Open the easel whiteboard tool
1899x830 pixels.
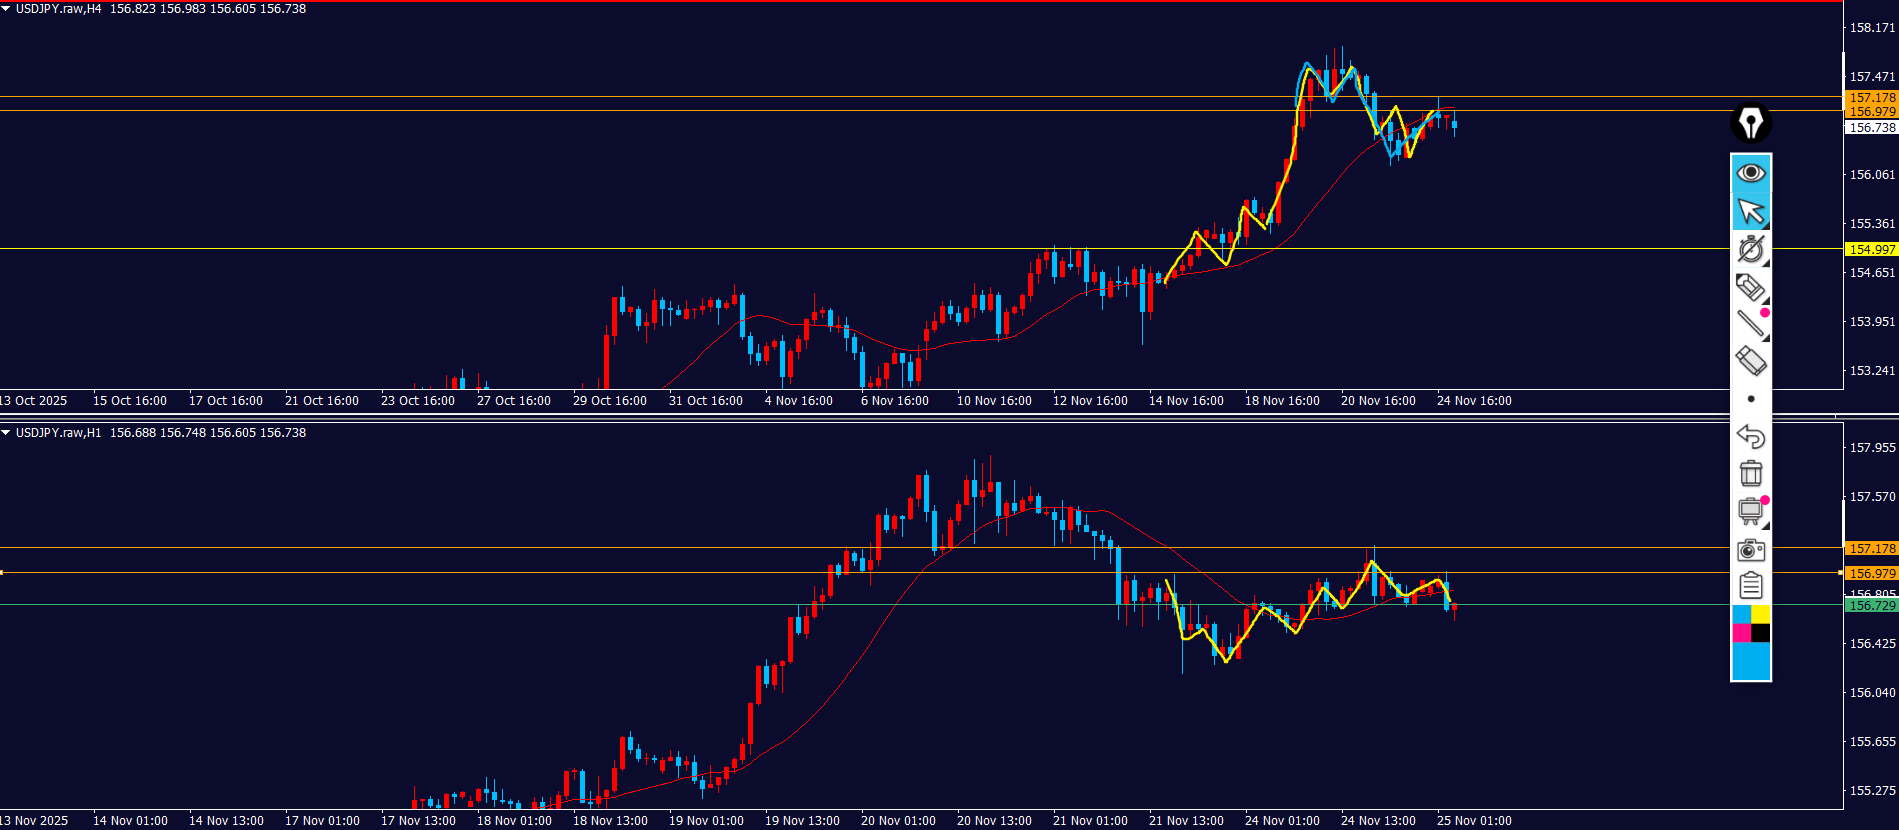point(1750,511)
